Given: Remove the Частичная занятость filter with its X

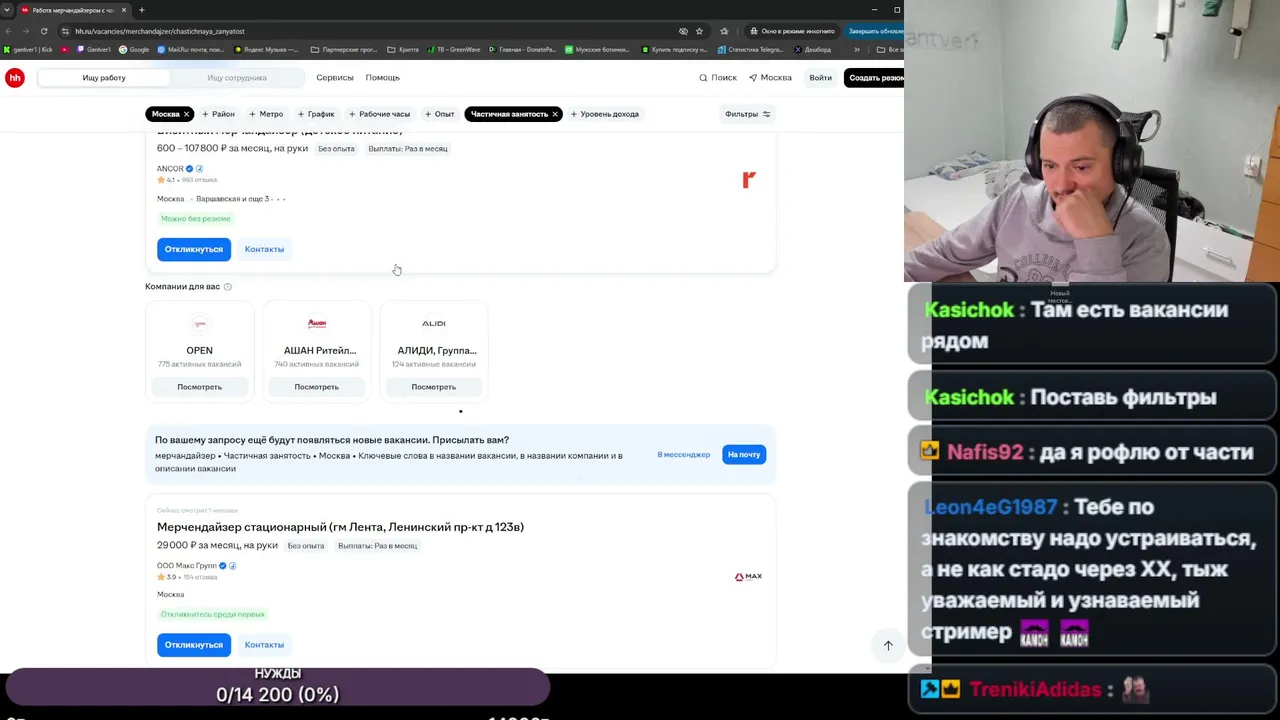Looking at the screenshot, I should (555, 114).
